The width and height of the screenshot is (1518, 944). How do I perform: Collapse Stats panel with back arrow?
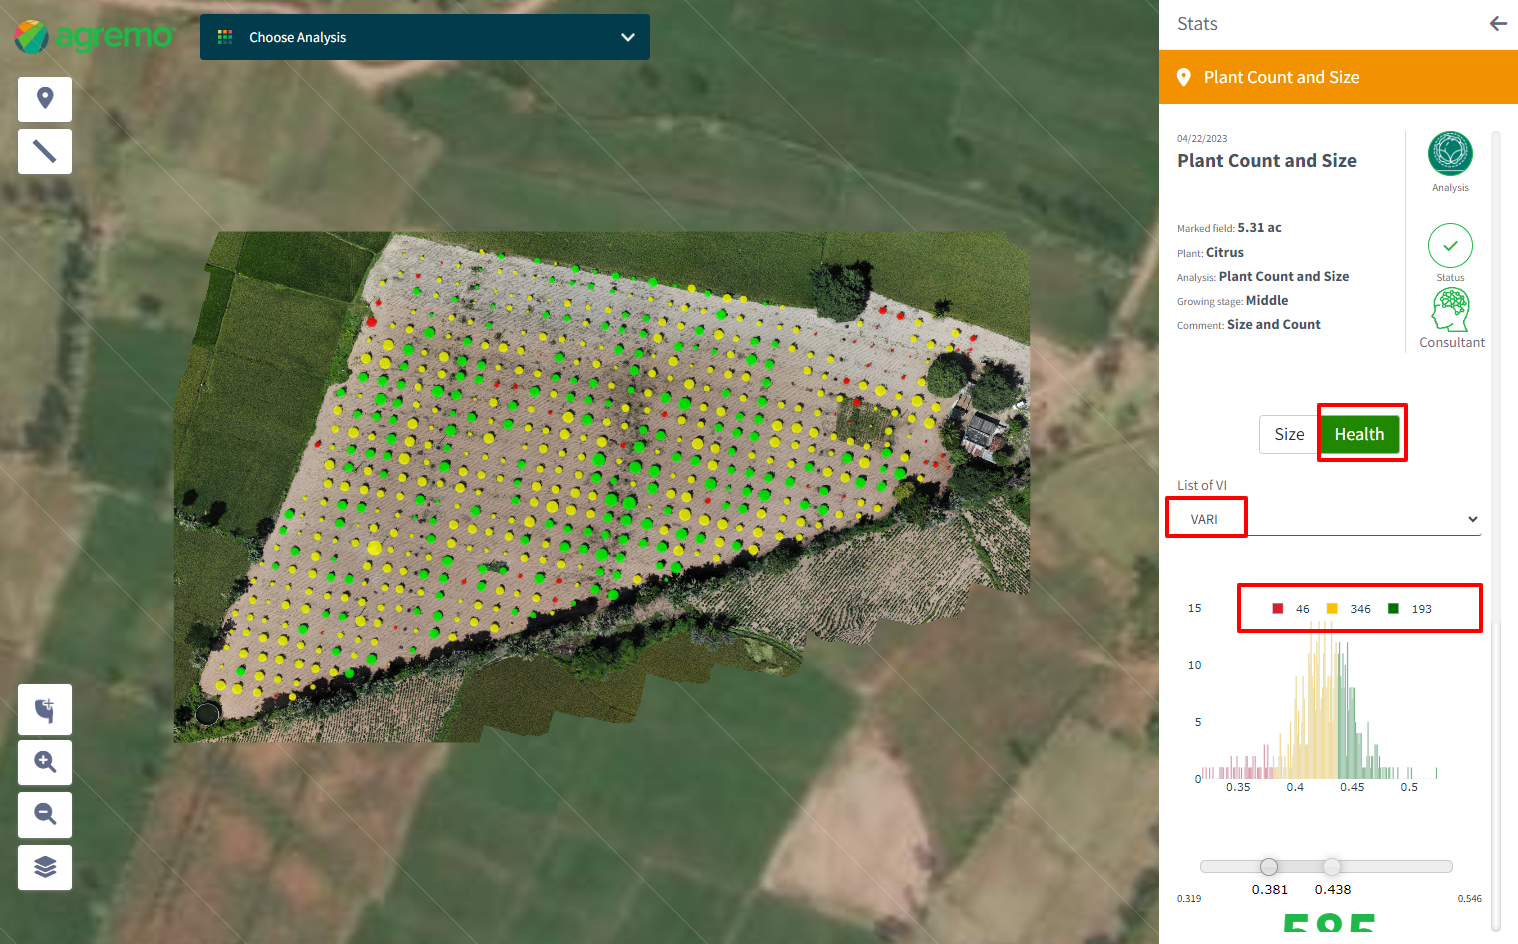[x=1497, y=24]
